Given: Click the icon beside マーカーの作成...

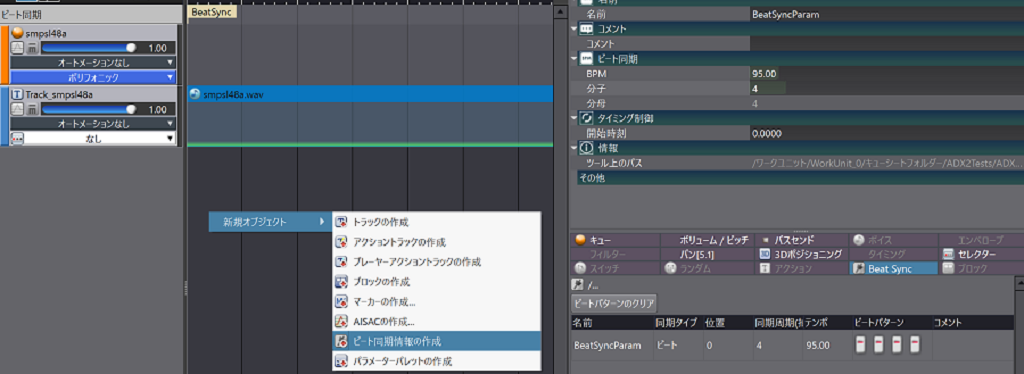Looking at the screenshot, I should tap(342, 302).
